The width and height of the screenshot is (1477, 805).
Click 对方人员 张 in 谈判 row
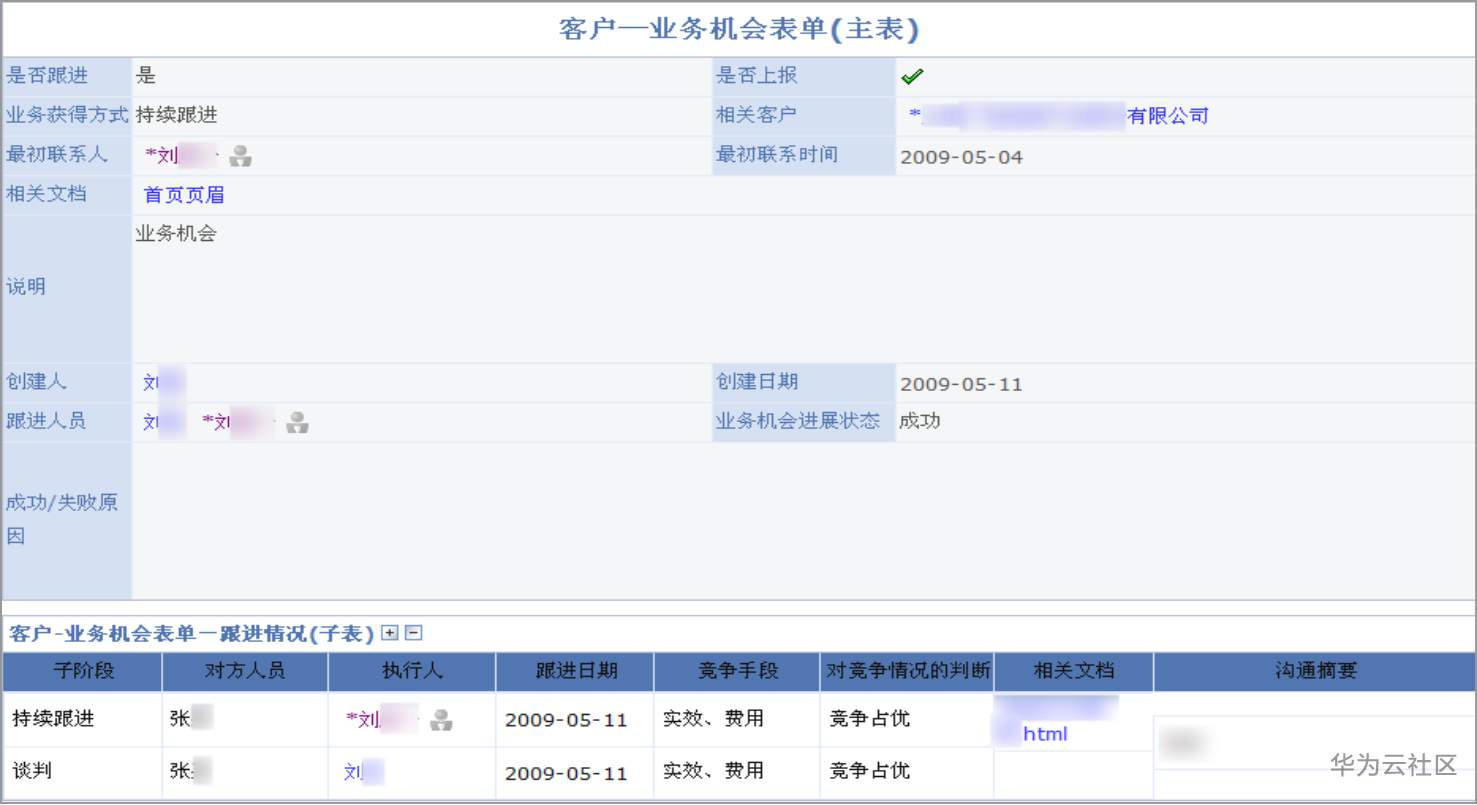pyautogui.click(x=191, y=771)
